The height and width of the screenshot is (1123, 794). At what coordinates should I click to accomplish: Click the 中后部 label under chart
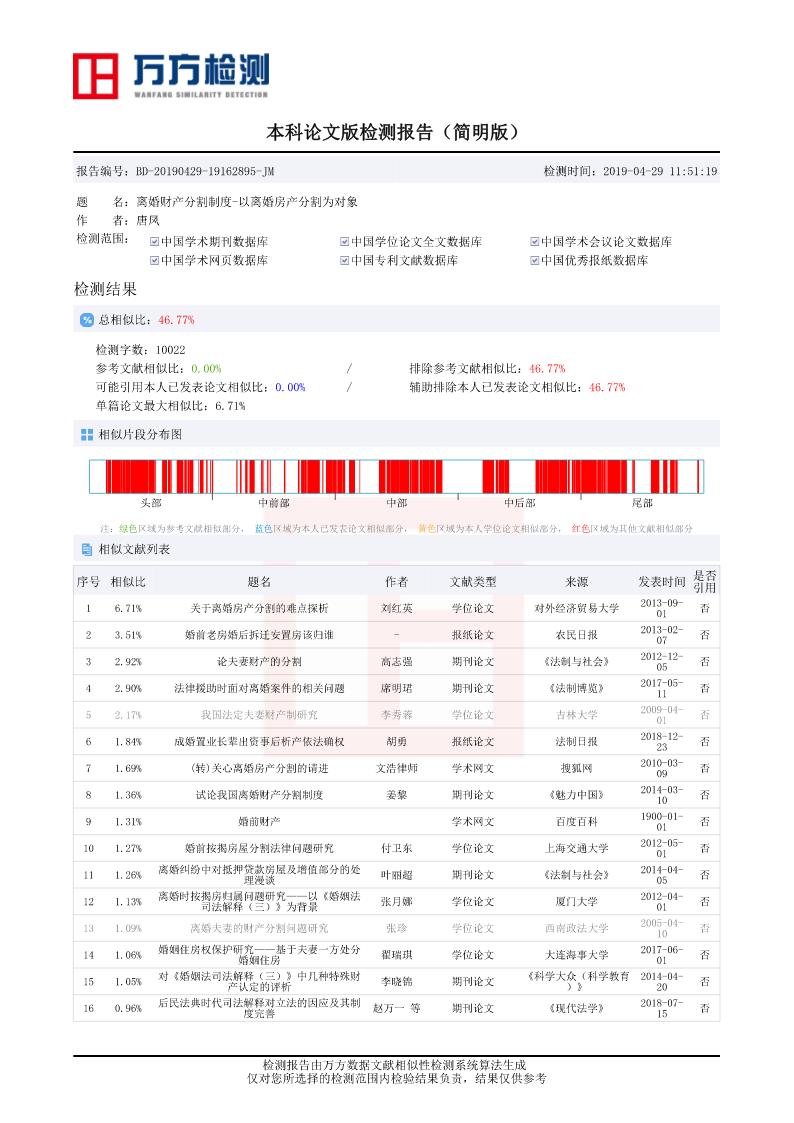click(520, 503)
